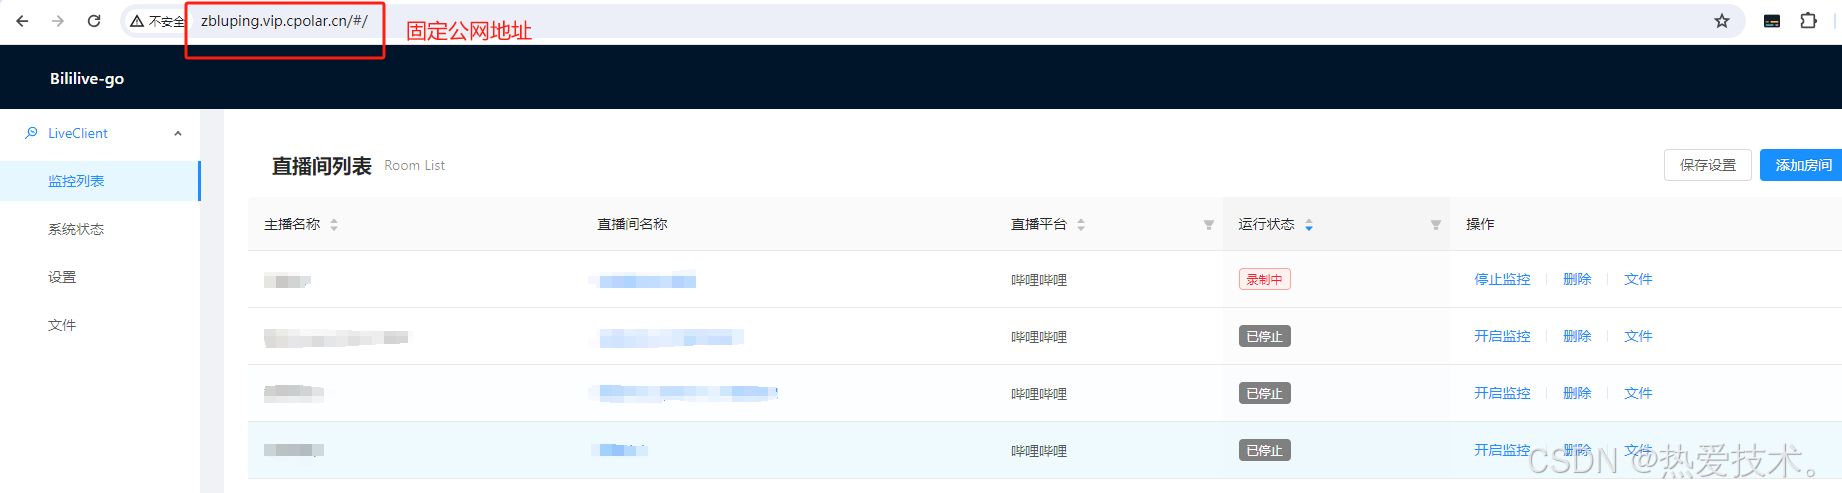Viewport: 1842px width, 493px height.
Task: Open 监控列表 in the sidebar
Action: (100, 181)
